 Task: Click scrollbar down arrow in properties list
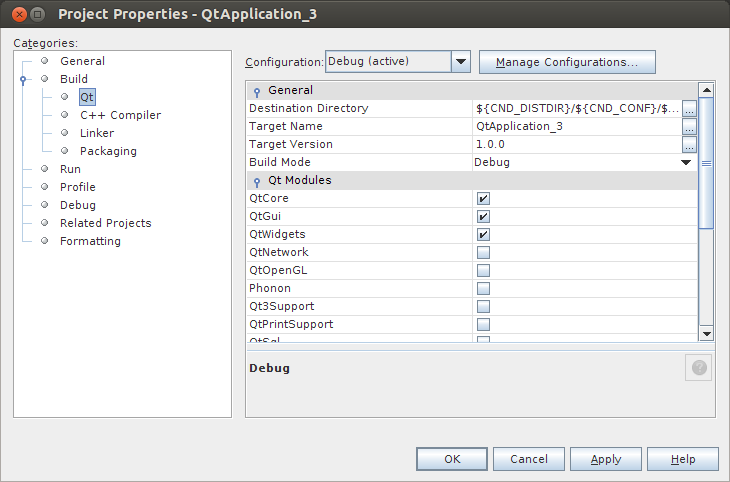click(x=705, y=333)
